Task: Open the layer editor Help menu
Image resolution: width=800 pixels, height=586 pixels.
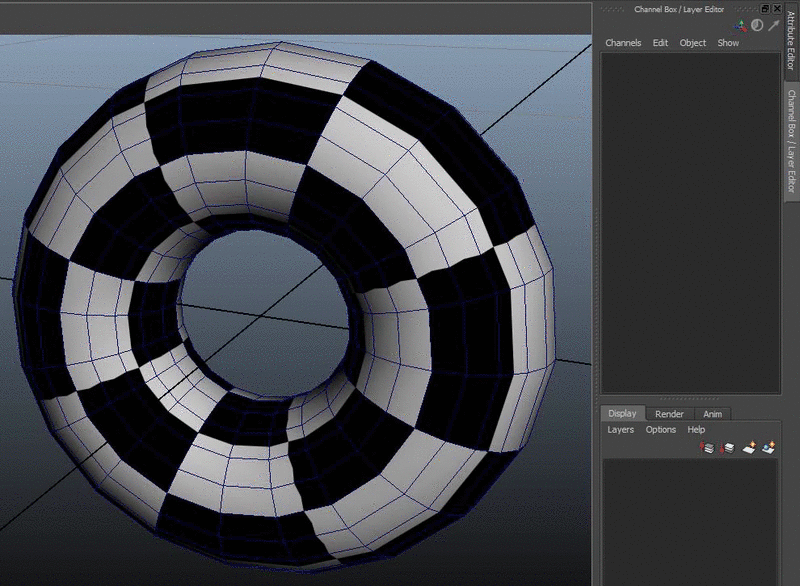Action: coord(696,430)
